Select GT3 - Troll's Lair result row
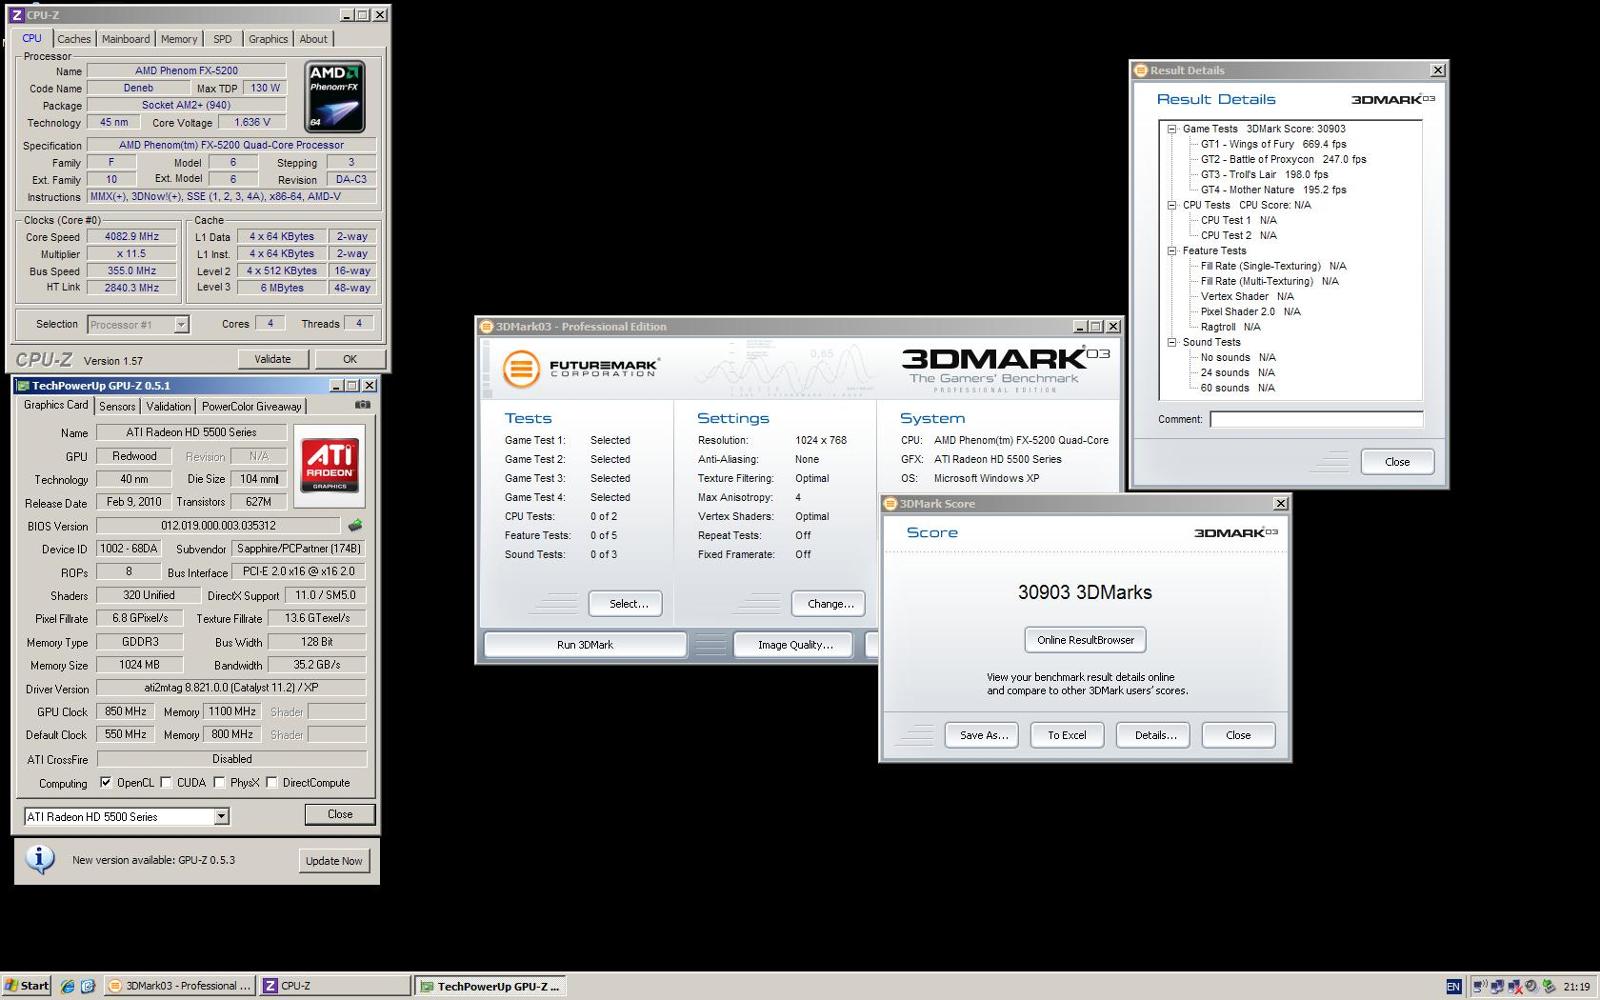This screenshot has width=1600, height=1000. [1264, 174]
